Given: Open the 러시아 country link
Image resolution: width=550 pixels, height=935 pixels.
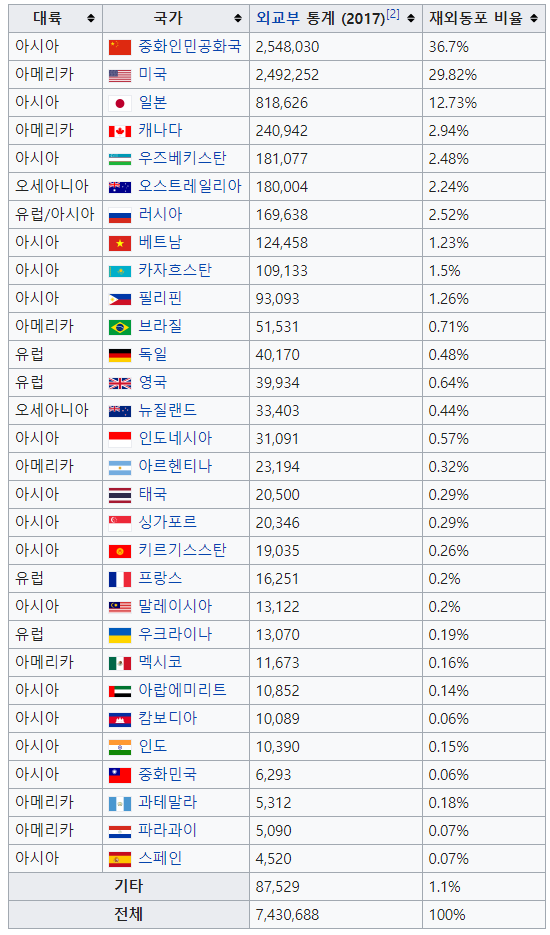Looking at the screenshot, I should 160,215.
